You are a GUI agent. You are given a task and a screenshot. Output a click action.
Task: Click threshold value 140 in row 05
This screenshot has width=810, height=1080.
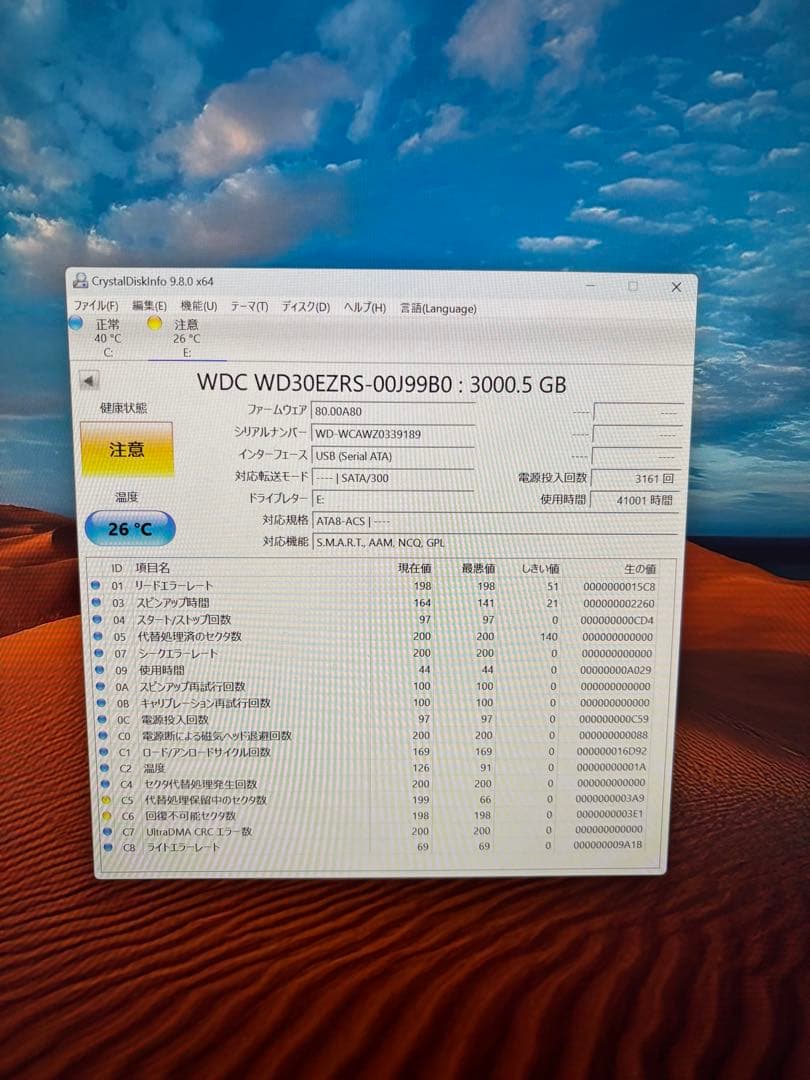[x=549, y=637]
